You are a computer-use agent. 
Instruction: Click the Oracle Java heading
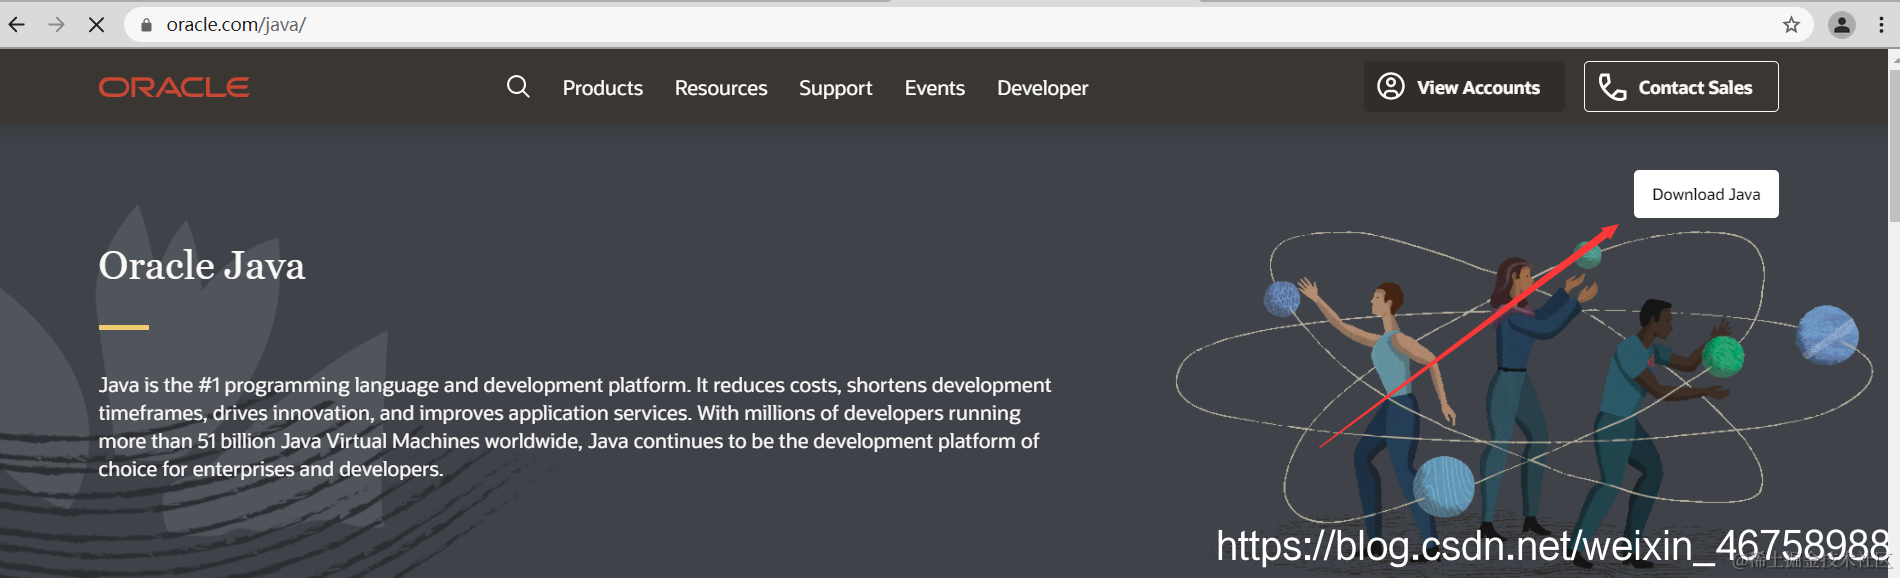pos(202,266)
